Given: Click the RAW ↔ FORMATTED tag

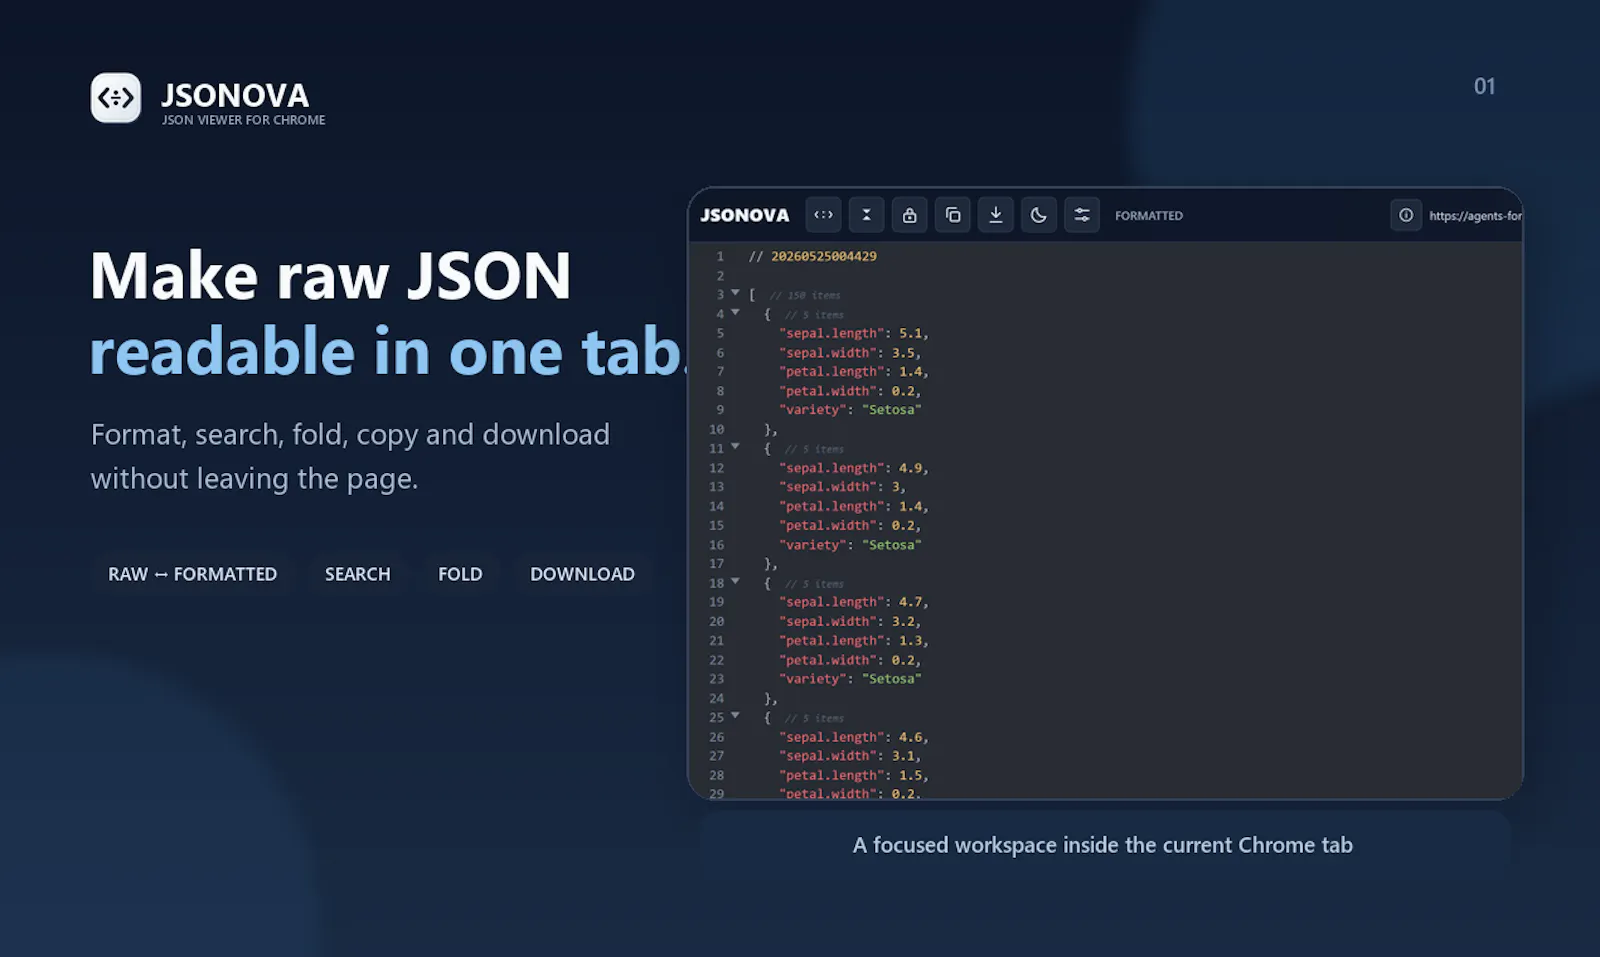Looking at the screenshot, I should point(192,574).
